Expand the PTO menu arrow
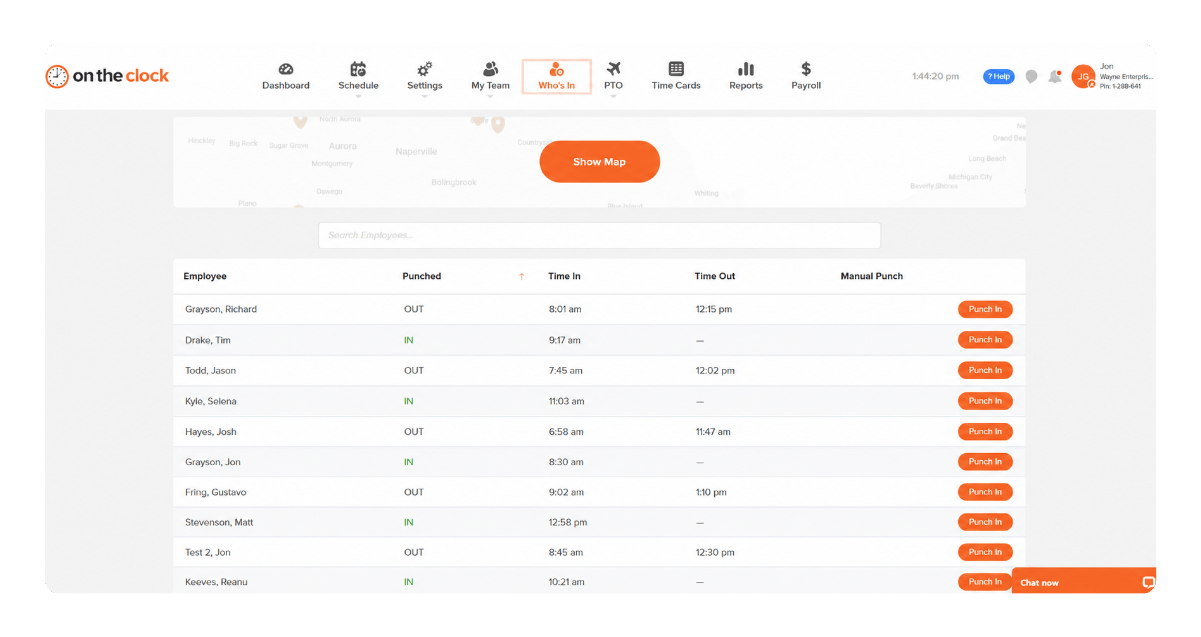This screenshot has height=637, width=1201. pos(613,96)
